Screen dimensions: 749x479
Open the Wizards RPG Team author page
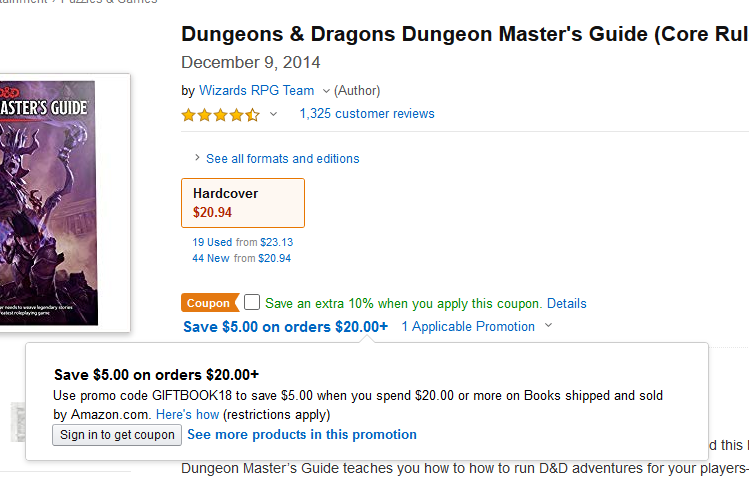click(256, 90)
